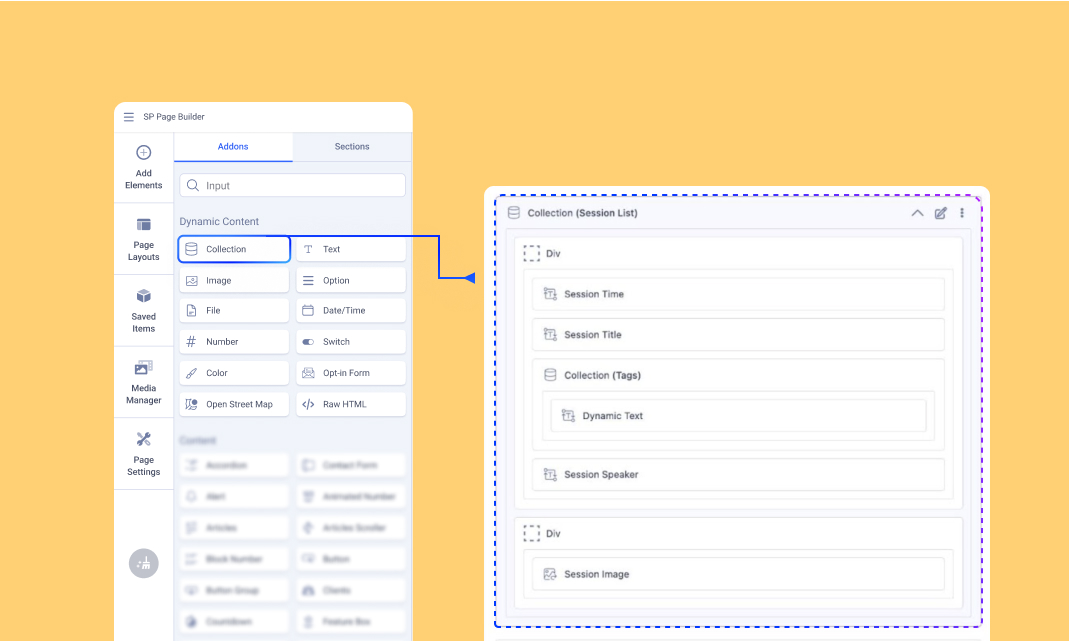The width and height of the screenshot is (1069, 641).
Task: Switch to the Addons tab
Action: [233, 147]
